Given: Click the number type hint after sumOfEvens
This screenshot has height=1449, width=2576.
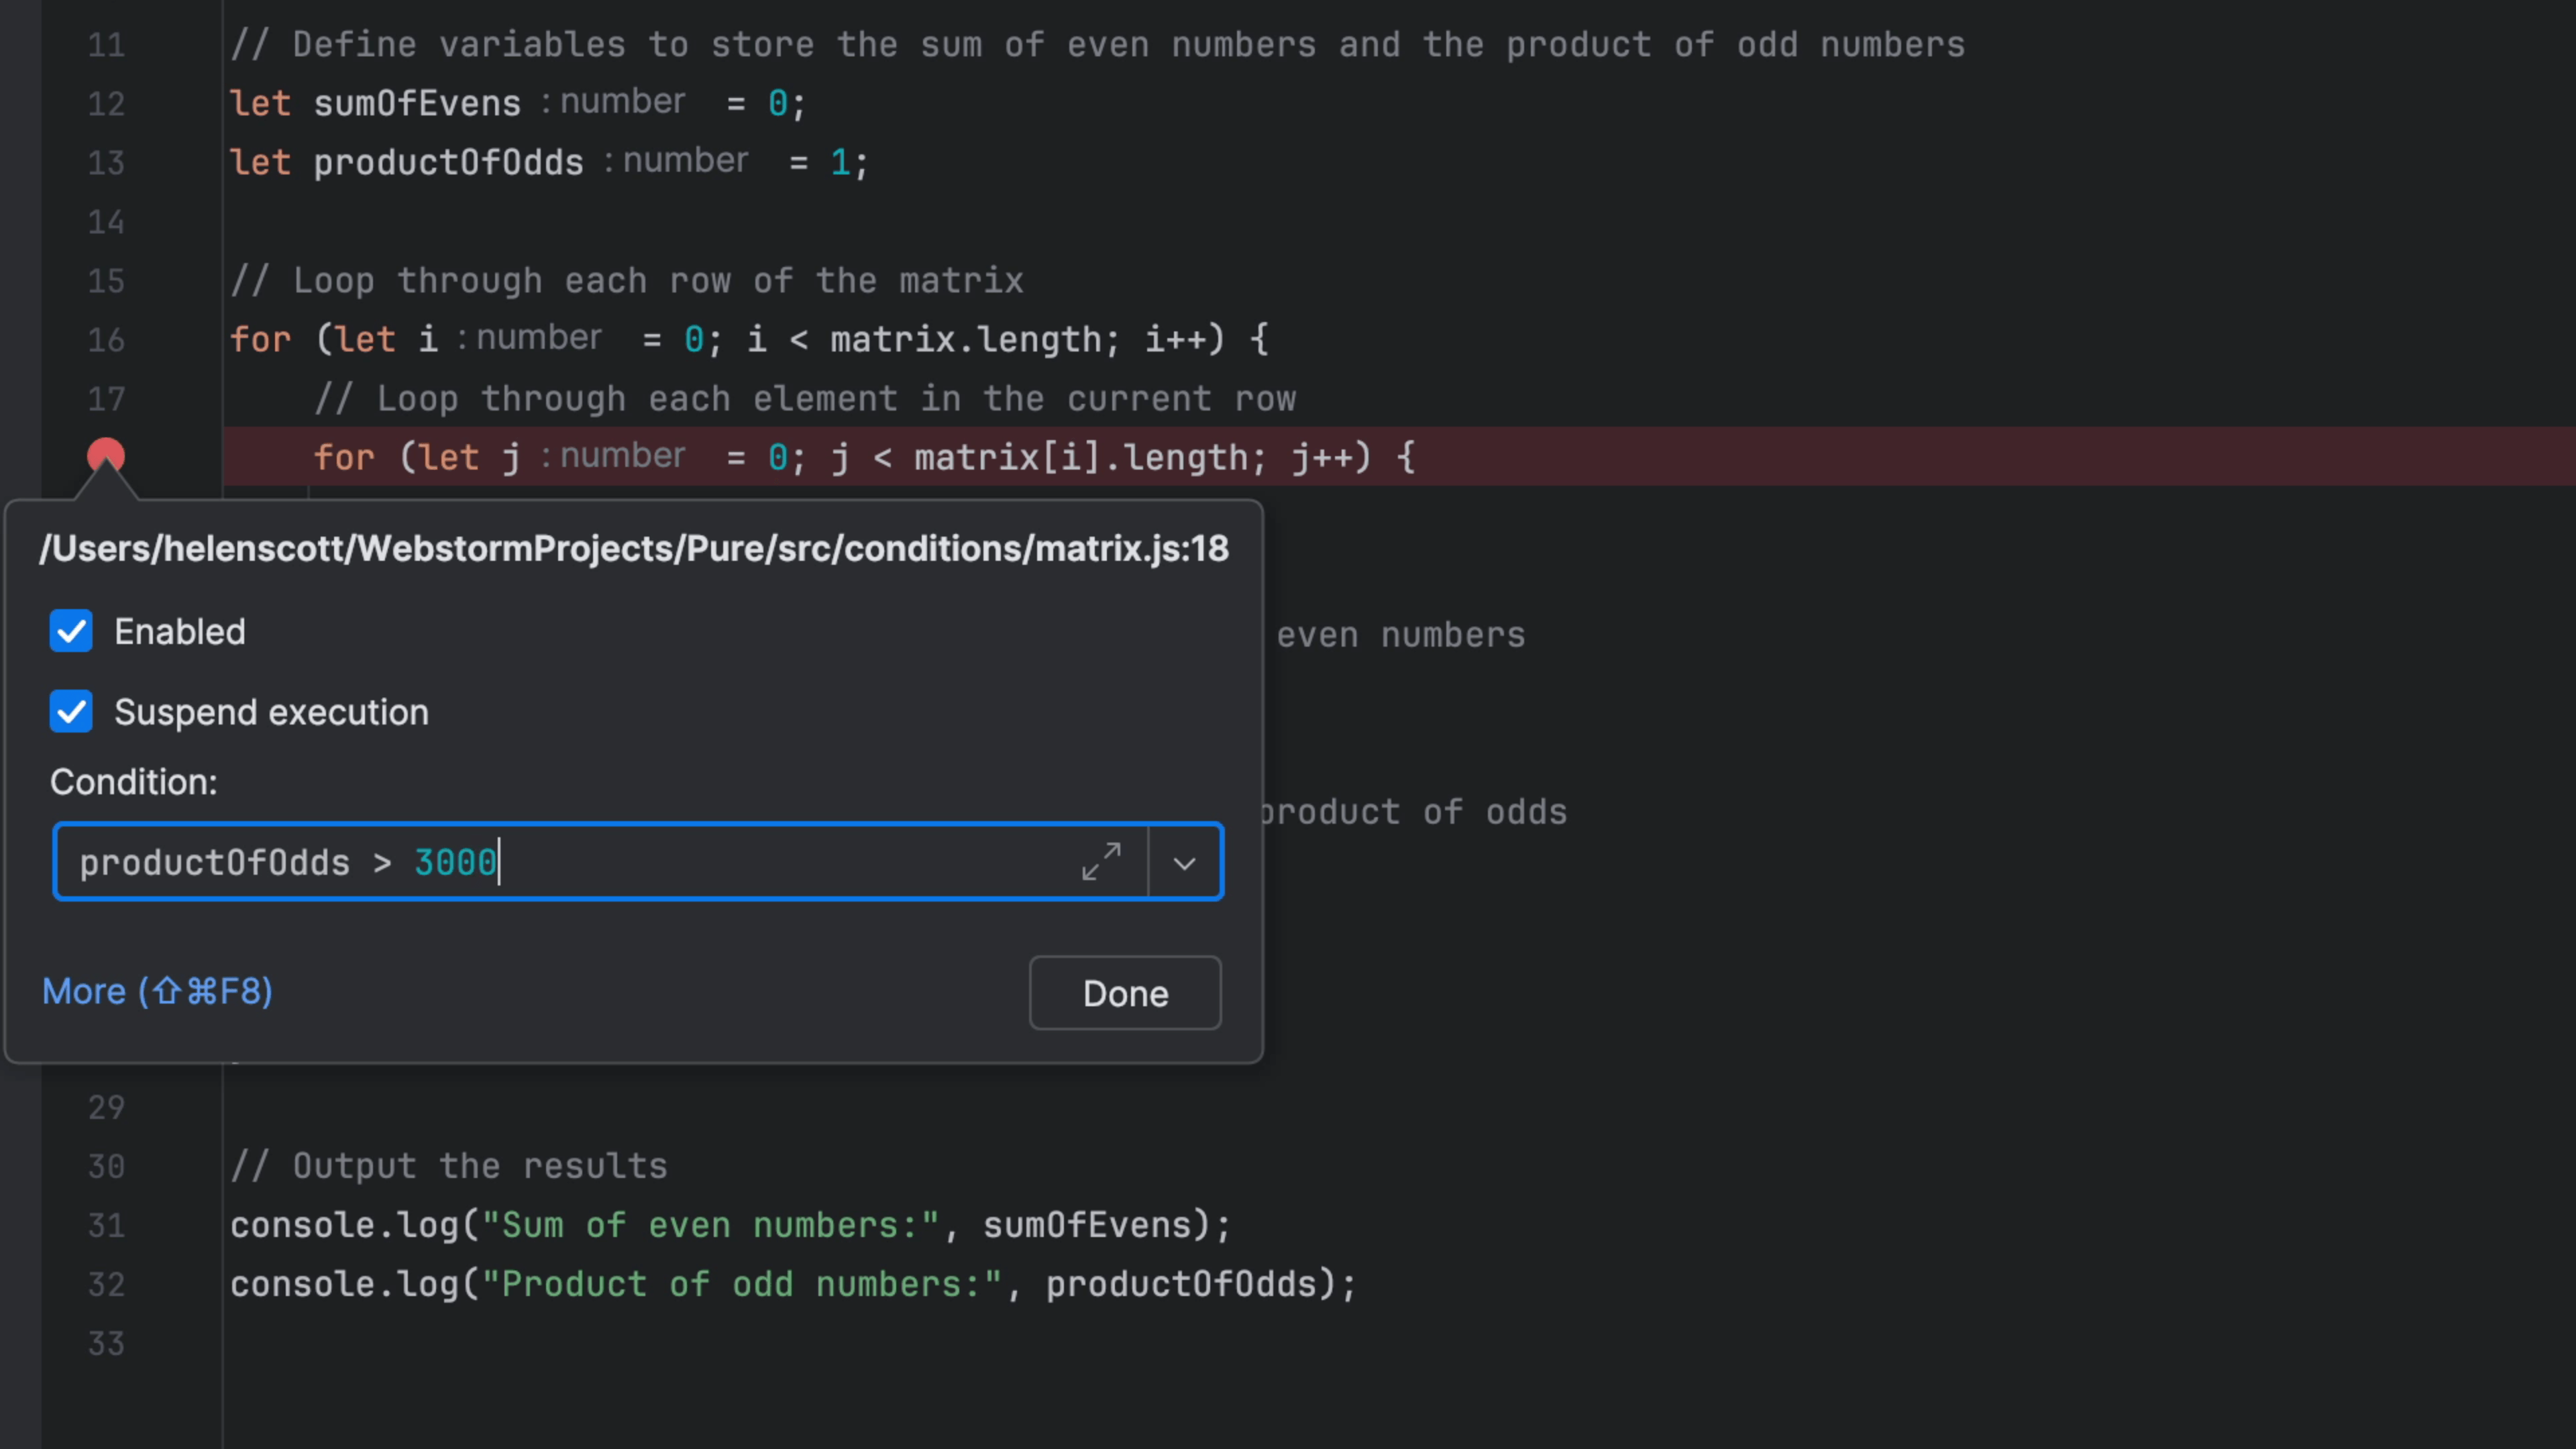Looking at the screenshot, I should coord(621,102).
